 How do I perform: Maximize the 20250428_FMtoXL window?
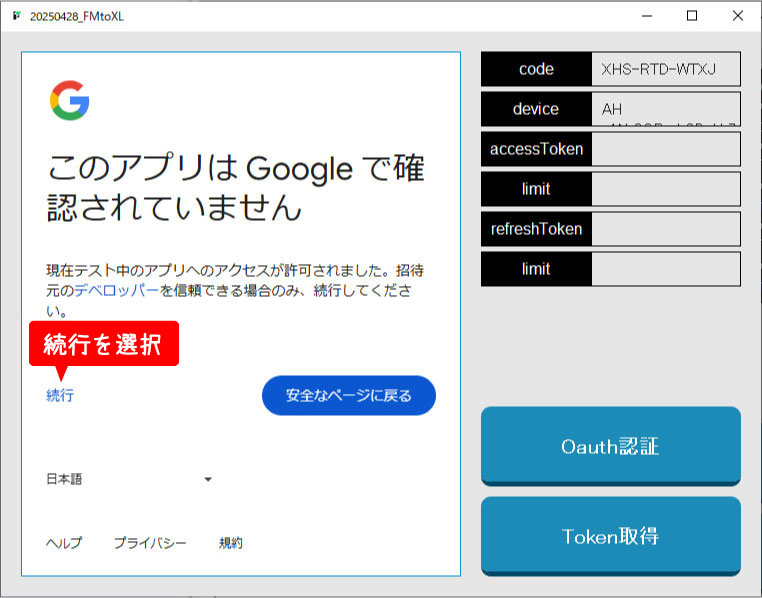click(692, 16)
